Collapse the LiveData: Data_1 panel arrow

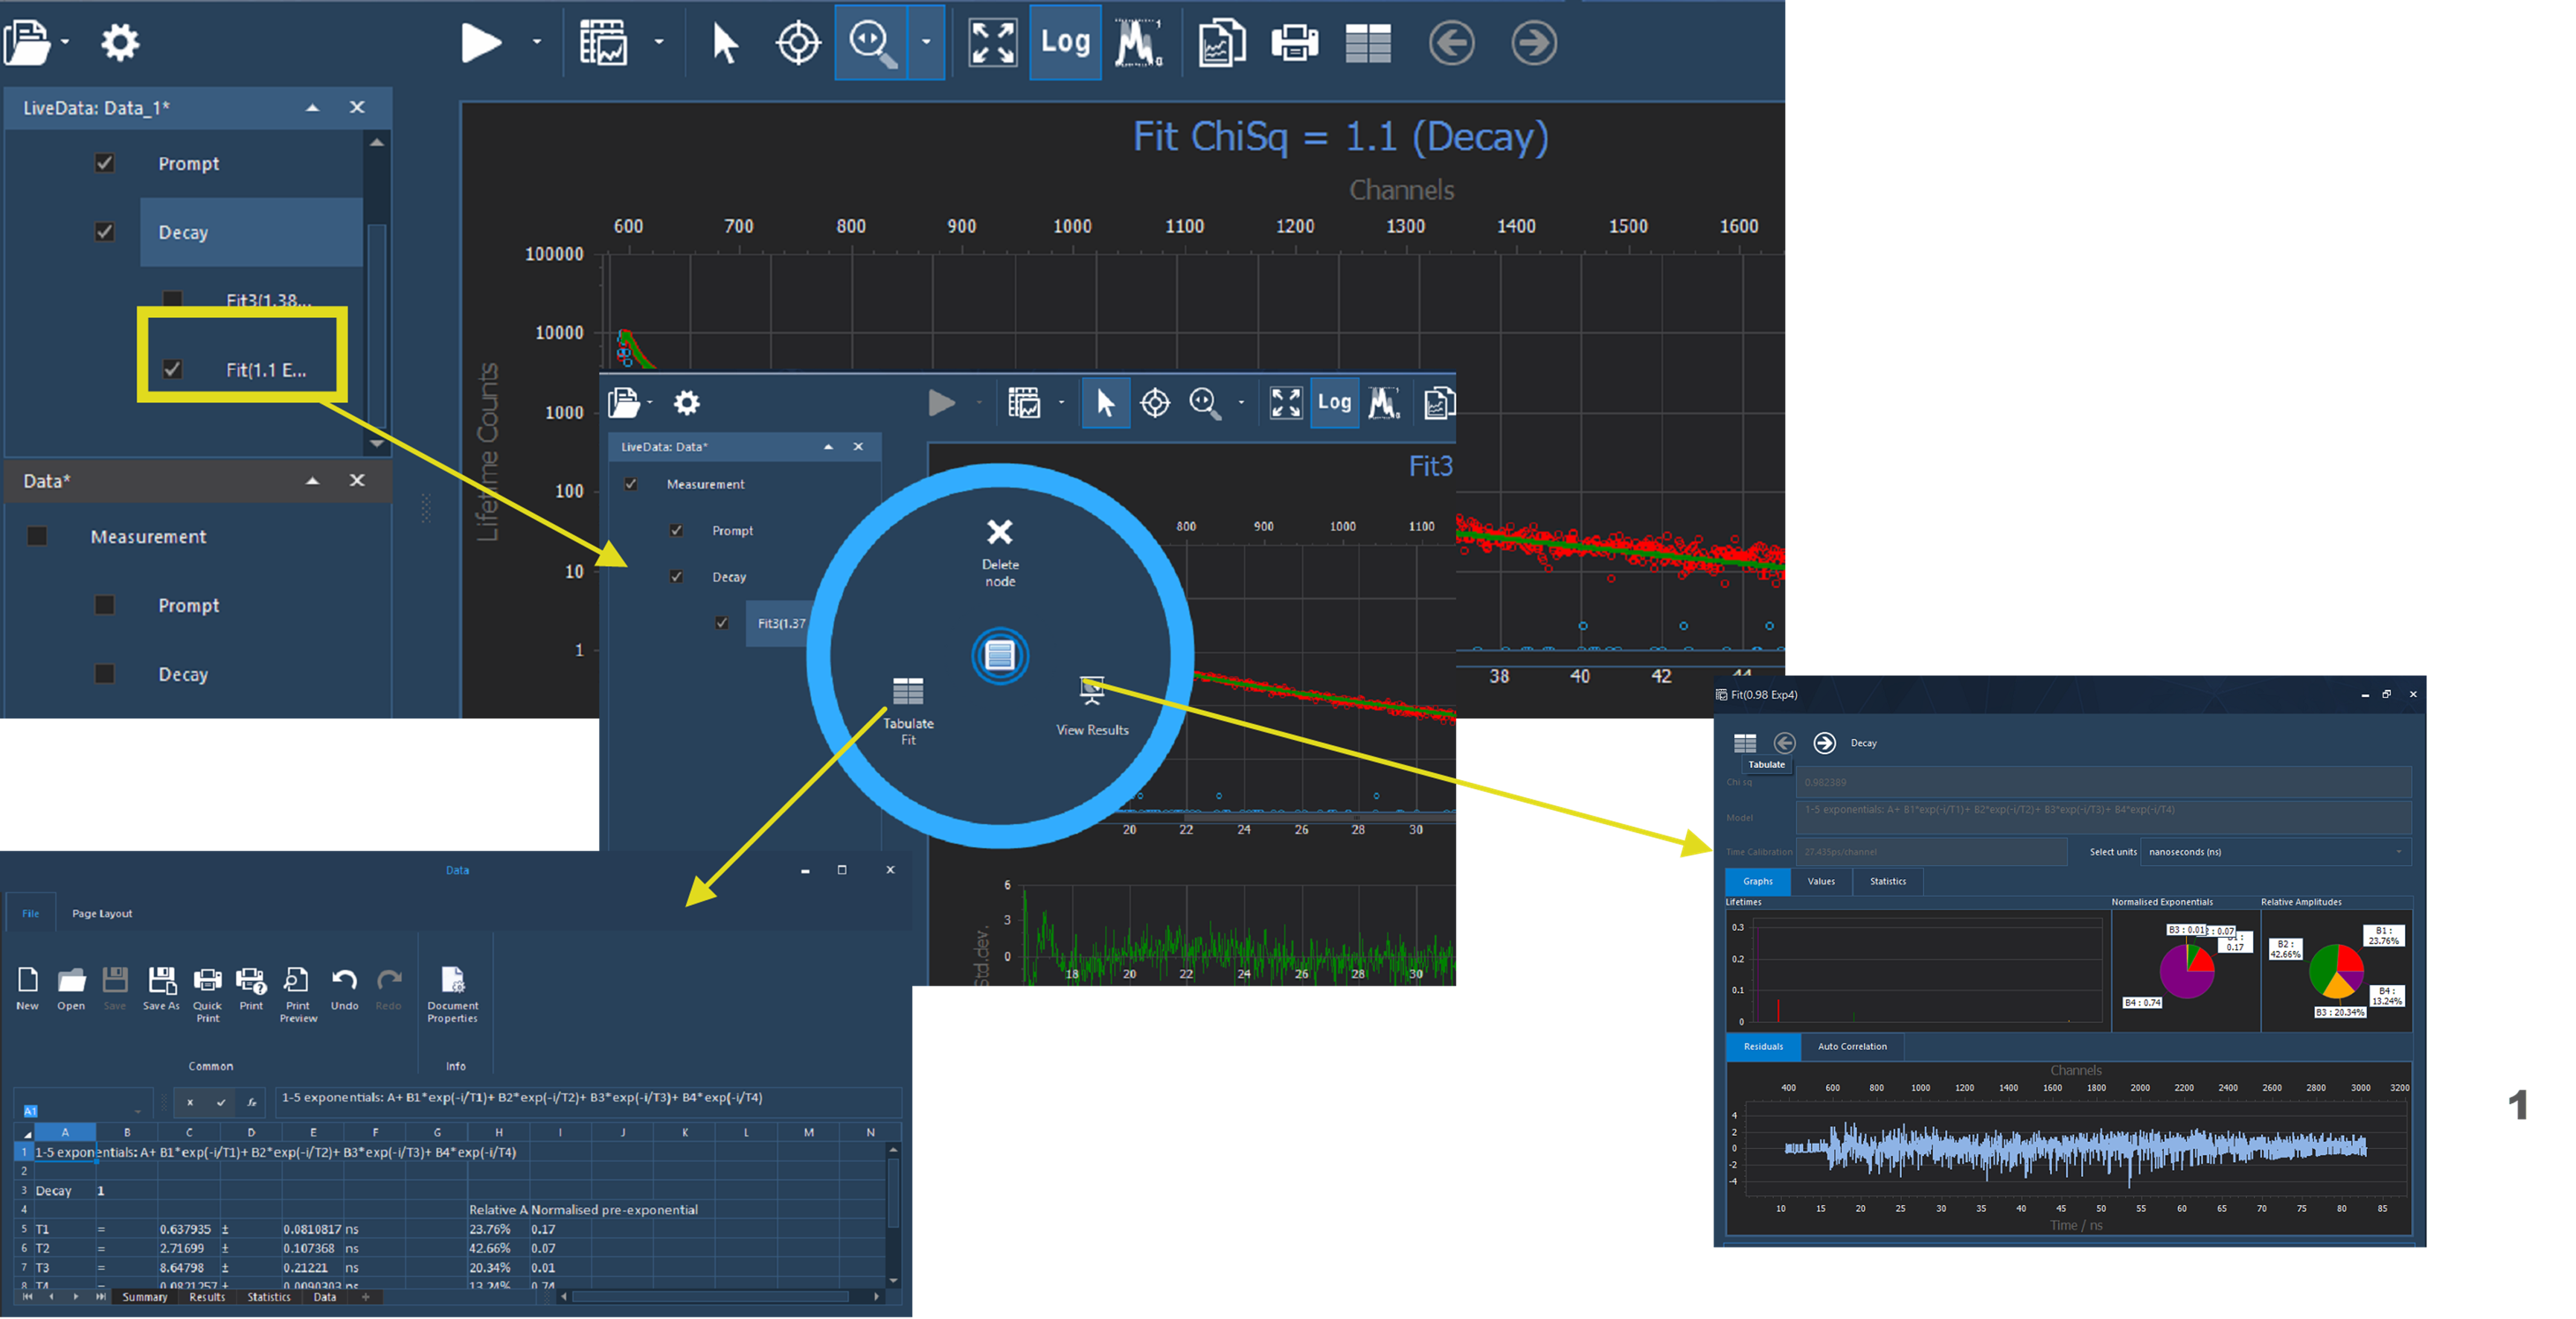pyautogui.click(x=312, y=107)
